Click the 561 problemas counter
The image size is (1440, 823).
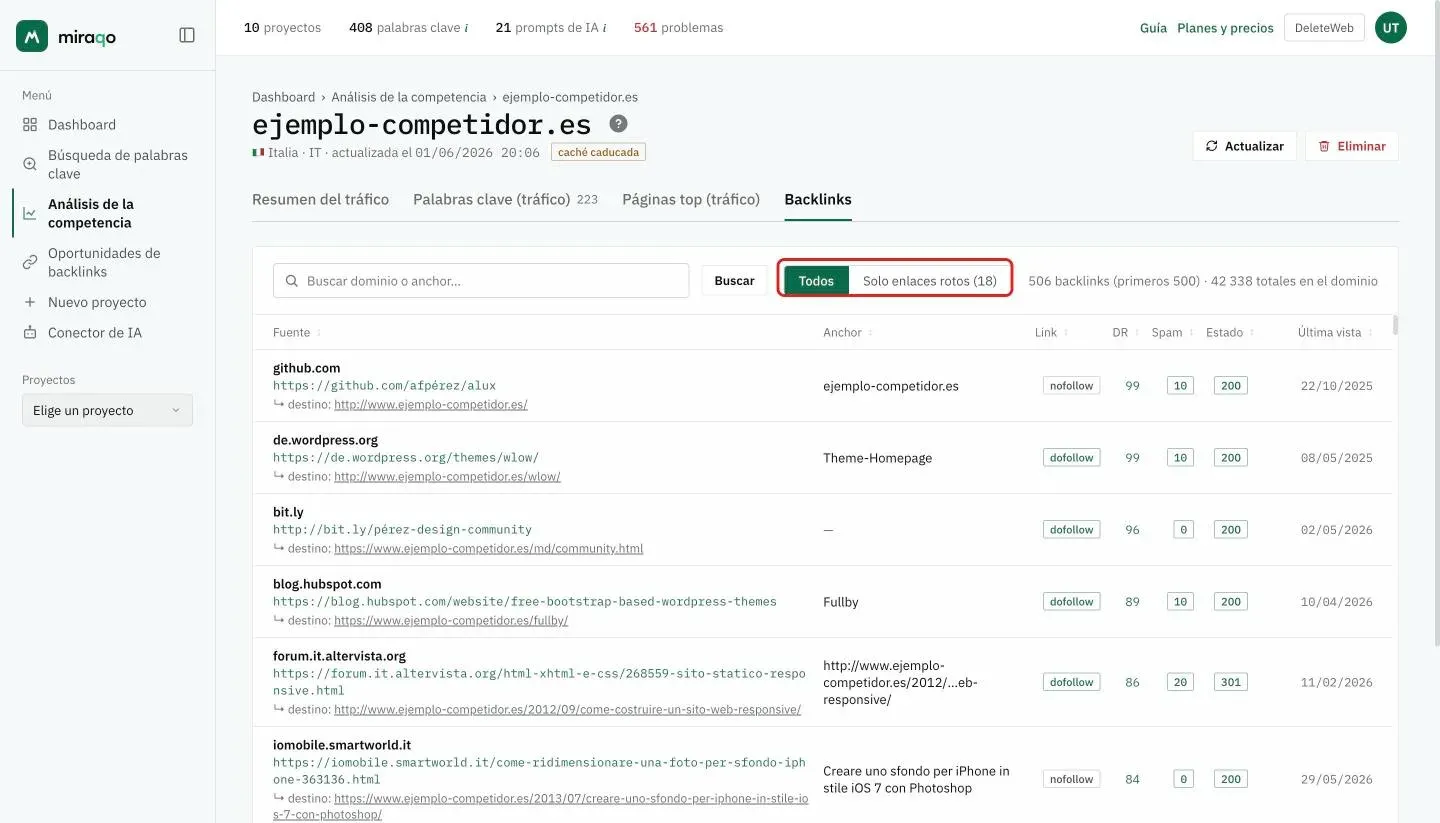[679, 28]
